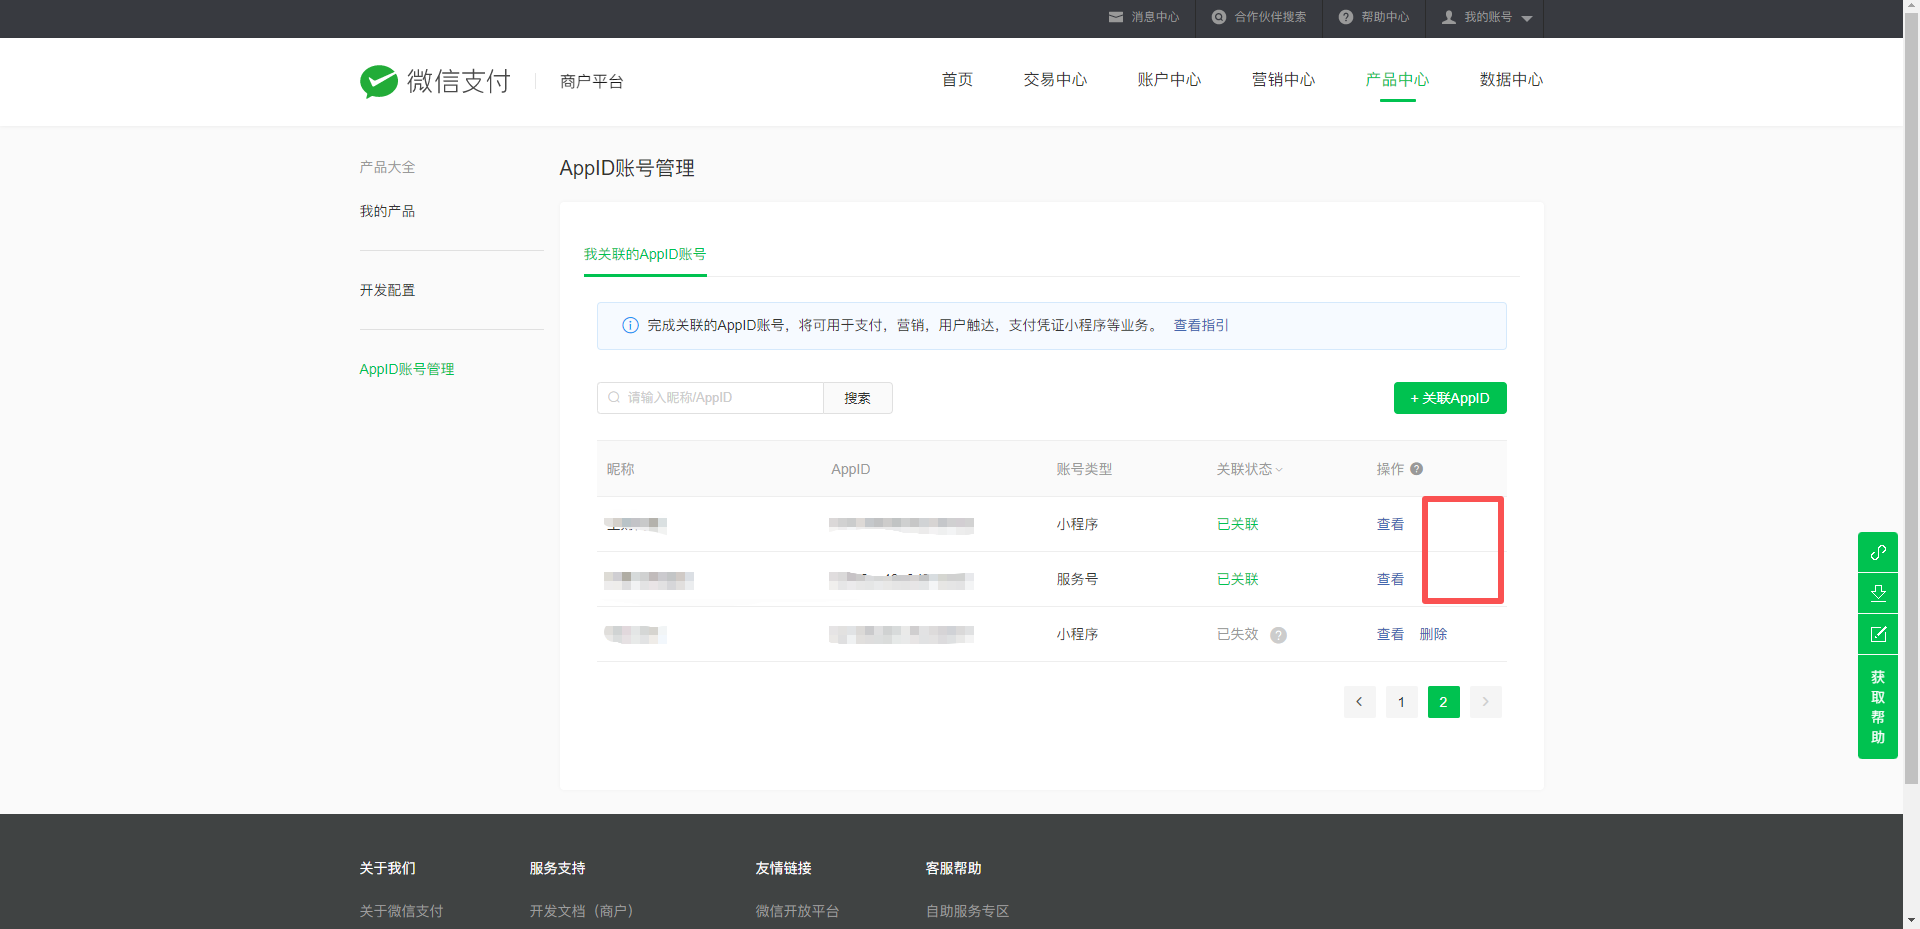Click 查看 in the 已失效 row

pos(1390,634)
